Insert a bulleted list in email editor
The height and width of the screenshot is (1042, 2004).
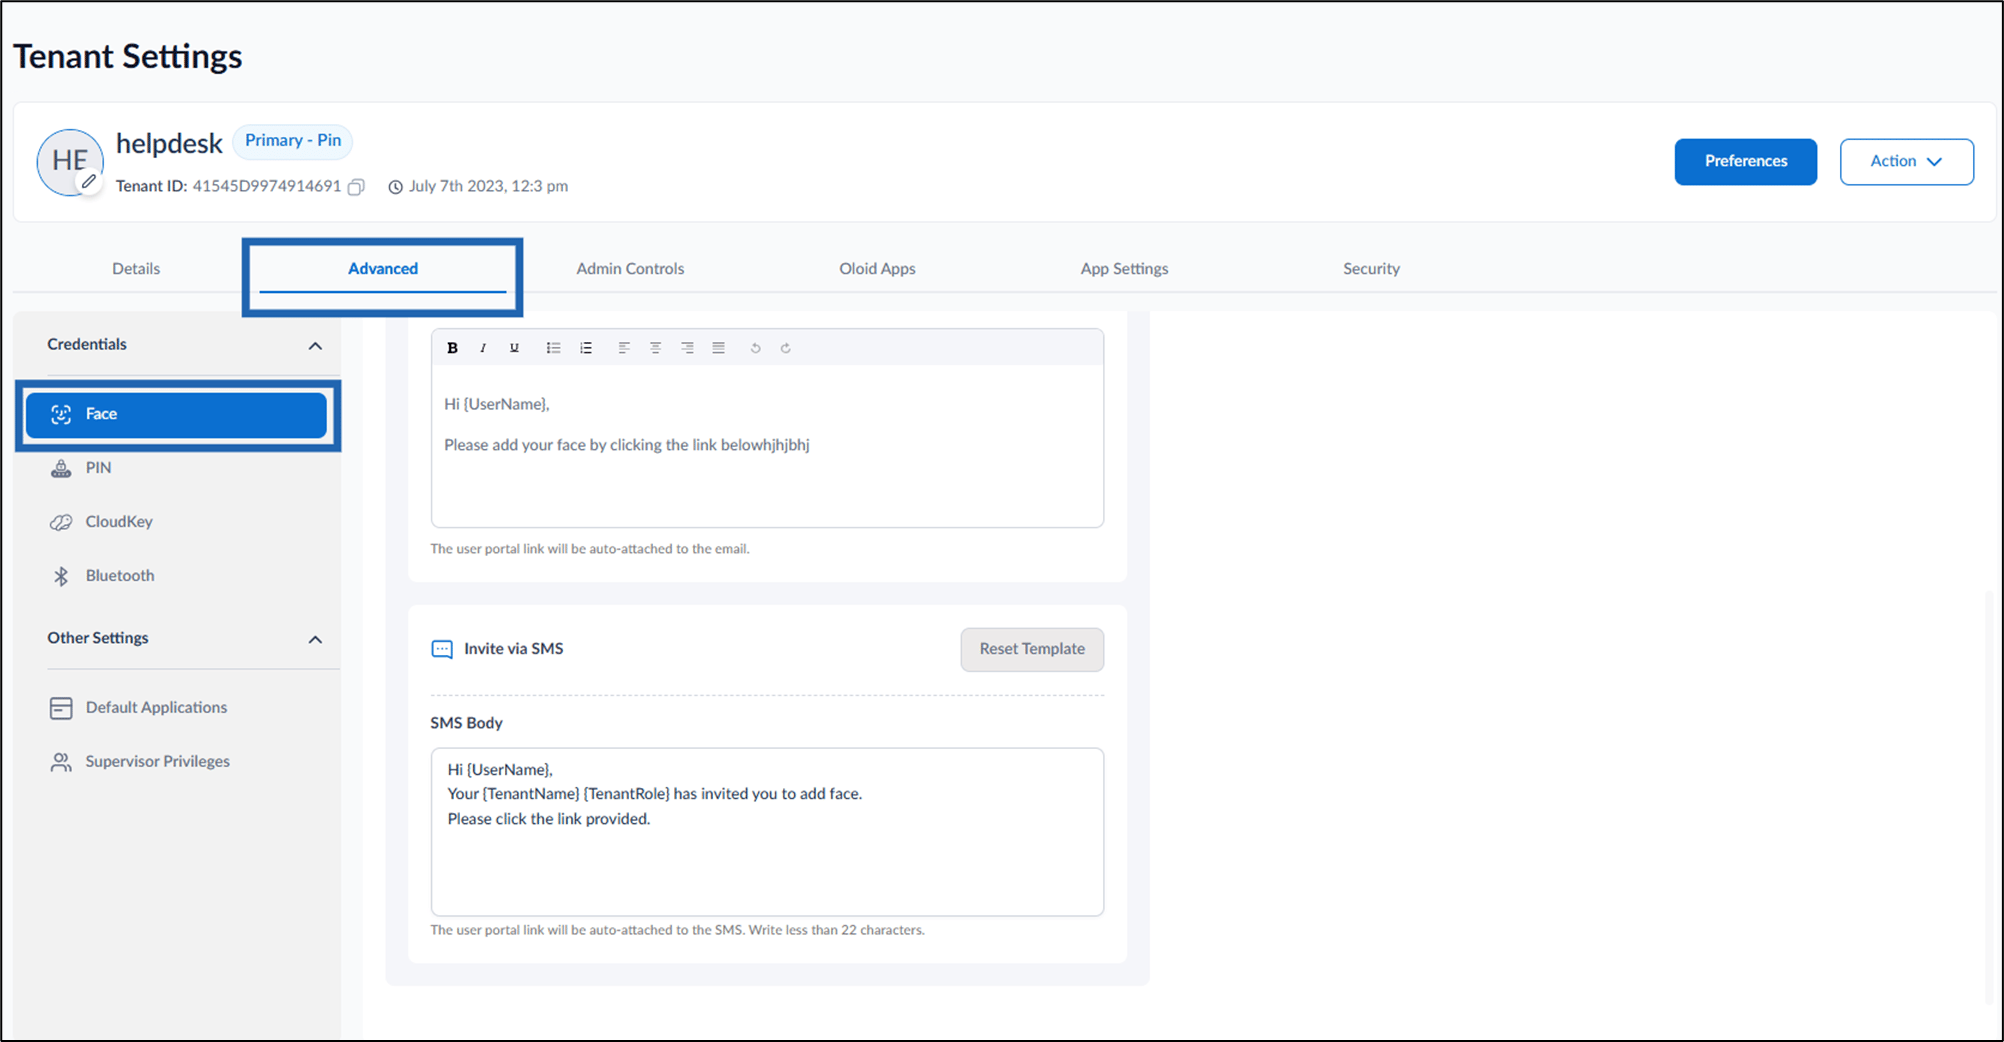click(553, 348)
